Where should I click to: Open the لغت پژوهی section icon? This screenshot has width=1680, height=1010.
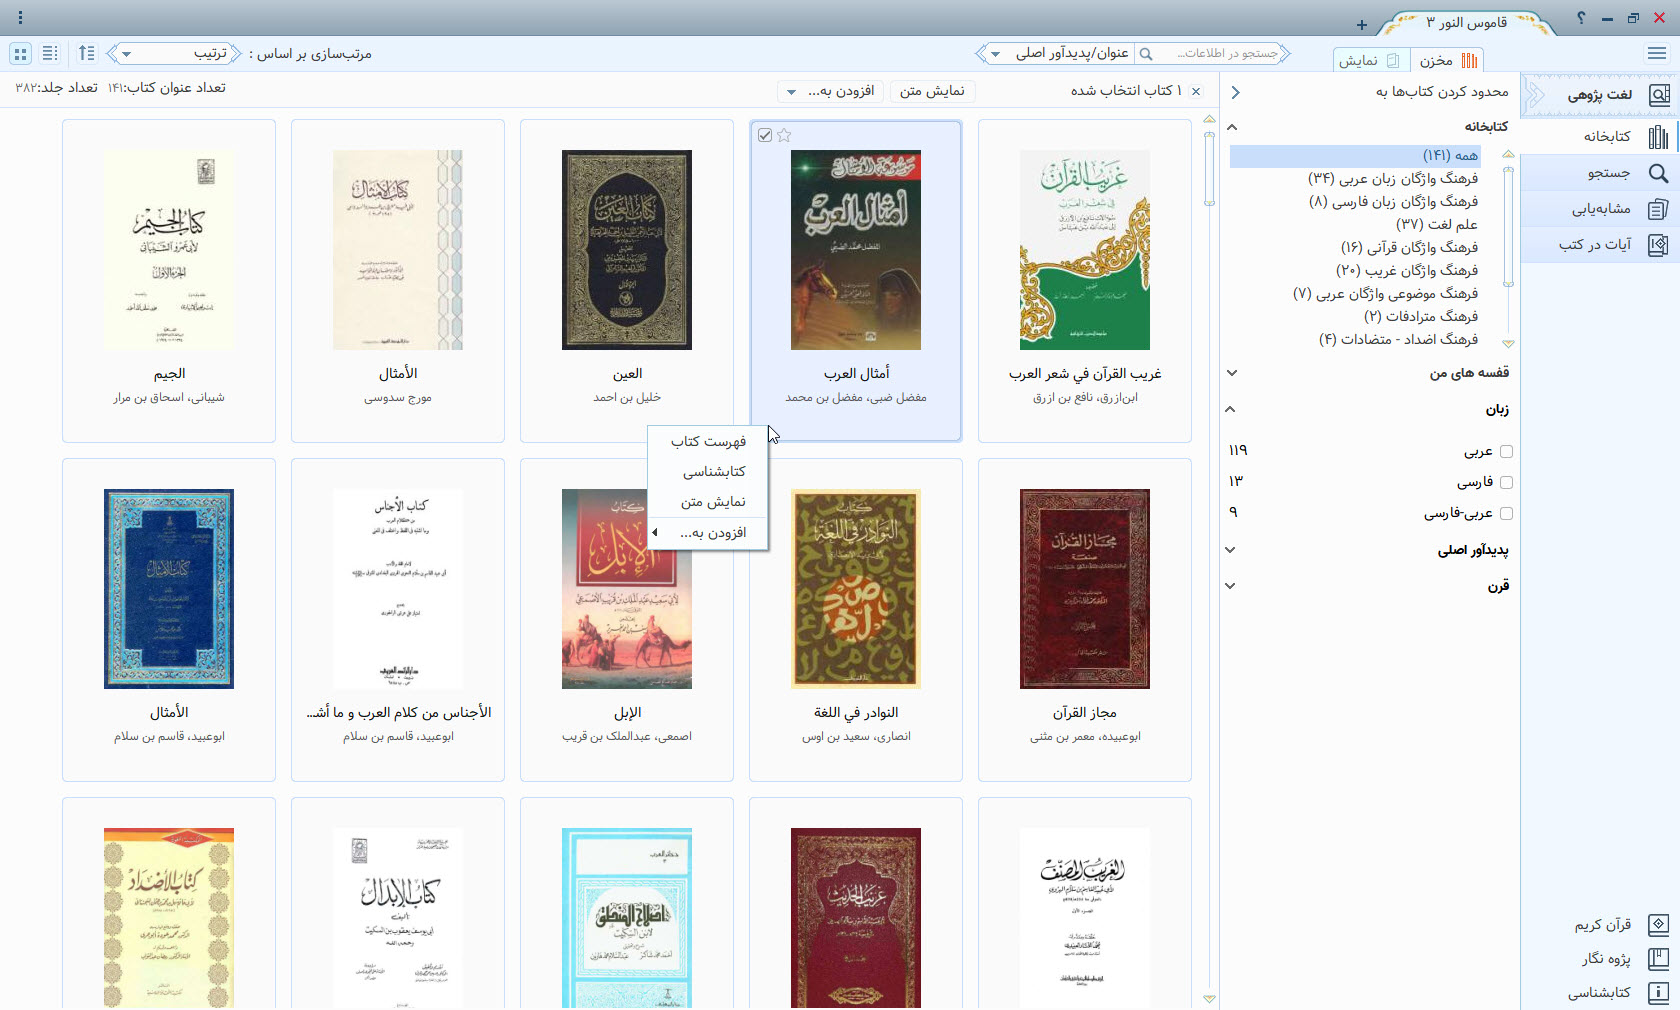(x=1659, y=95)
